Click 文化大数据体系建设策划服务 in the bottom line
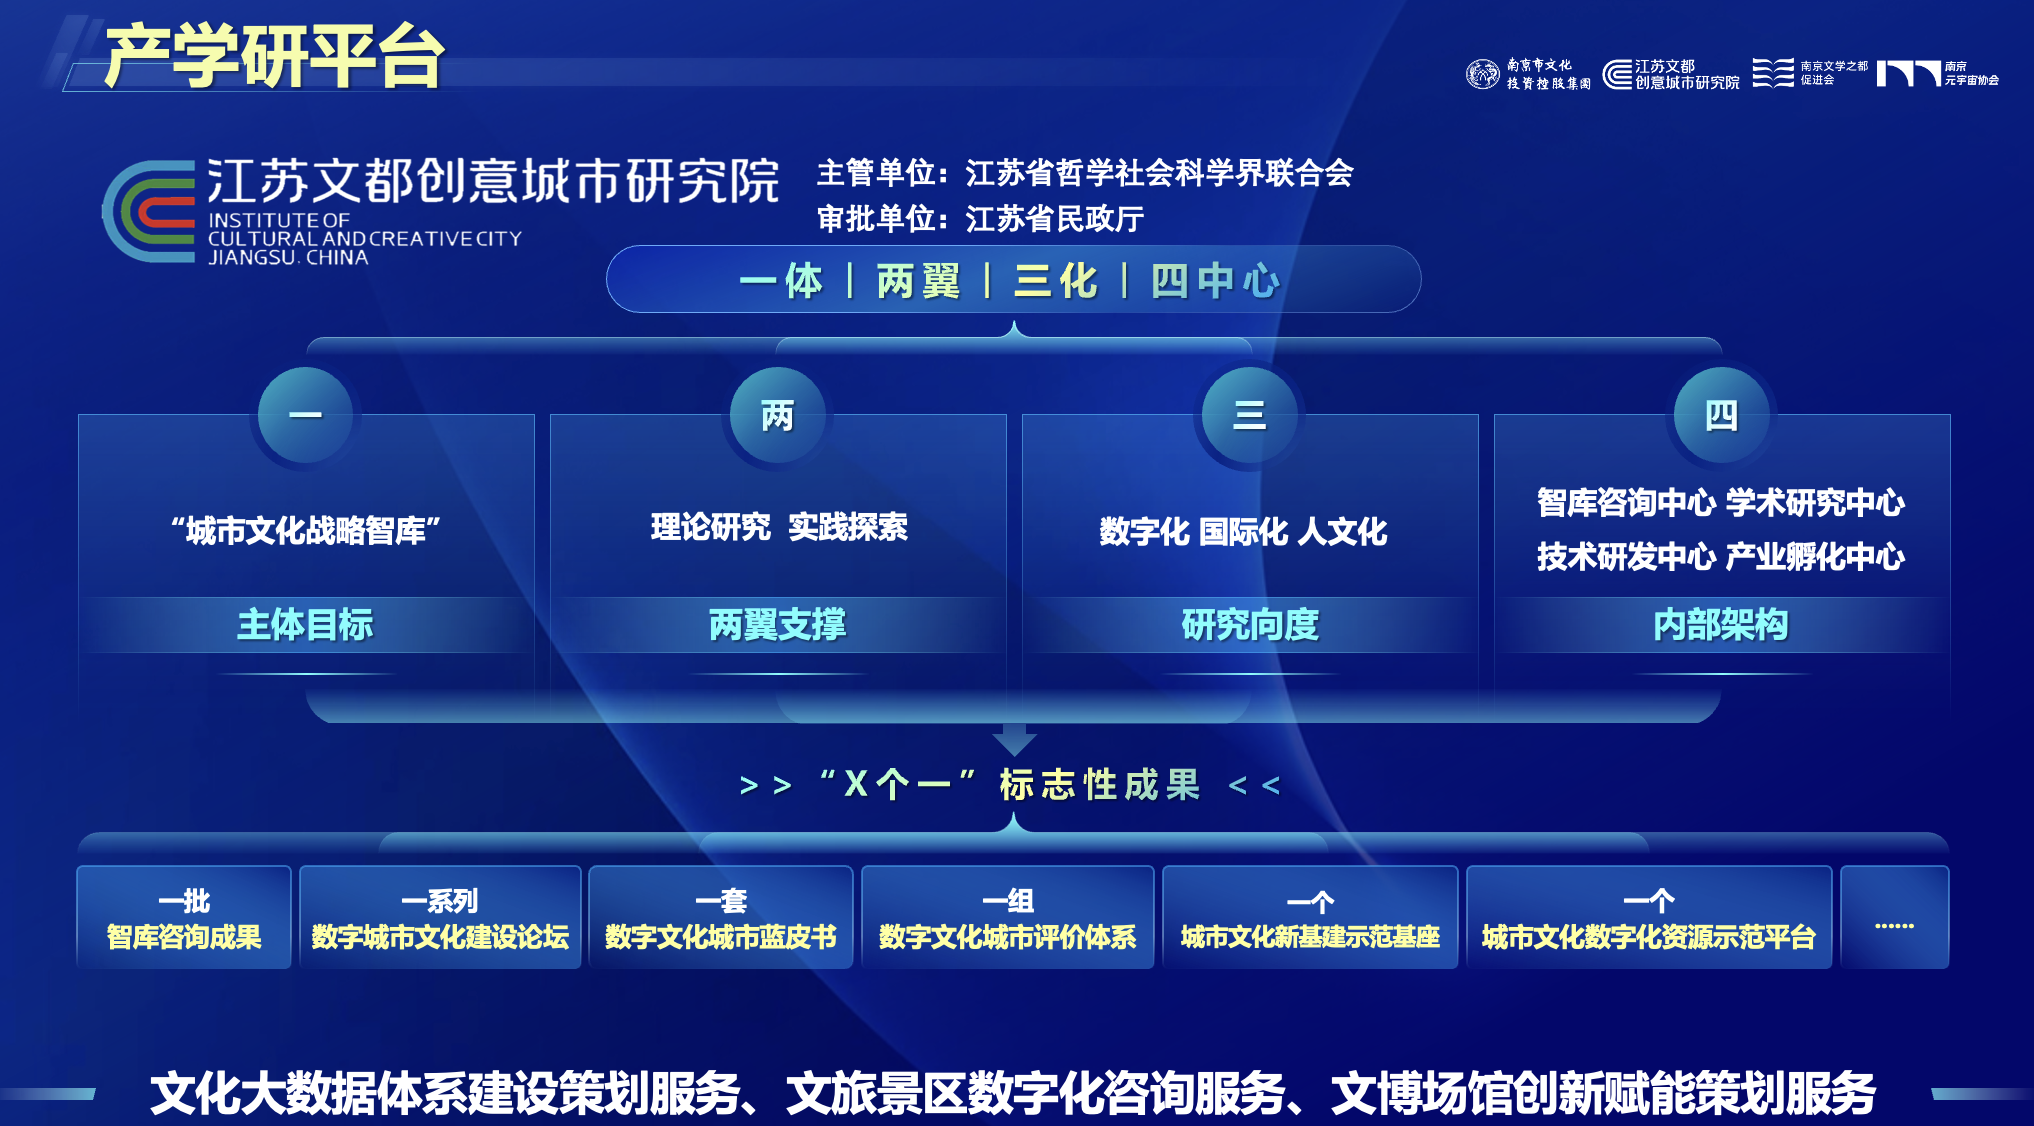 point(446,1093)
